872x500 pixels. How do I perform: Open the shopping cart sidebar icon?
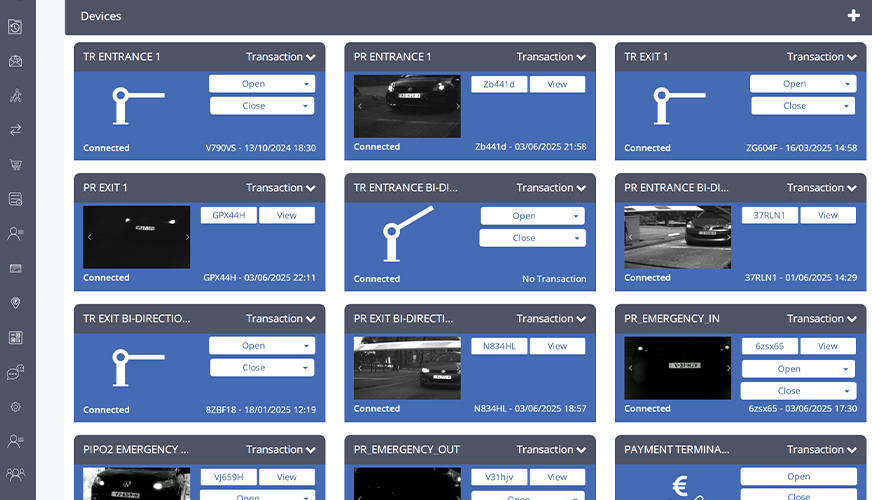tap(15, 165)
